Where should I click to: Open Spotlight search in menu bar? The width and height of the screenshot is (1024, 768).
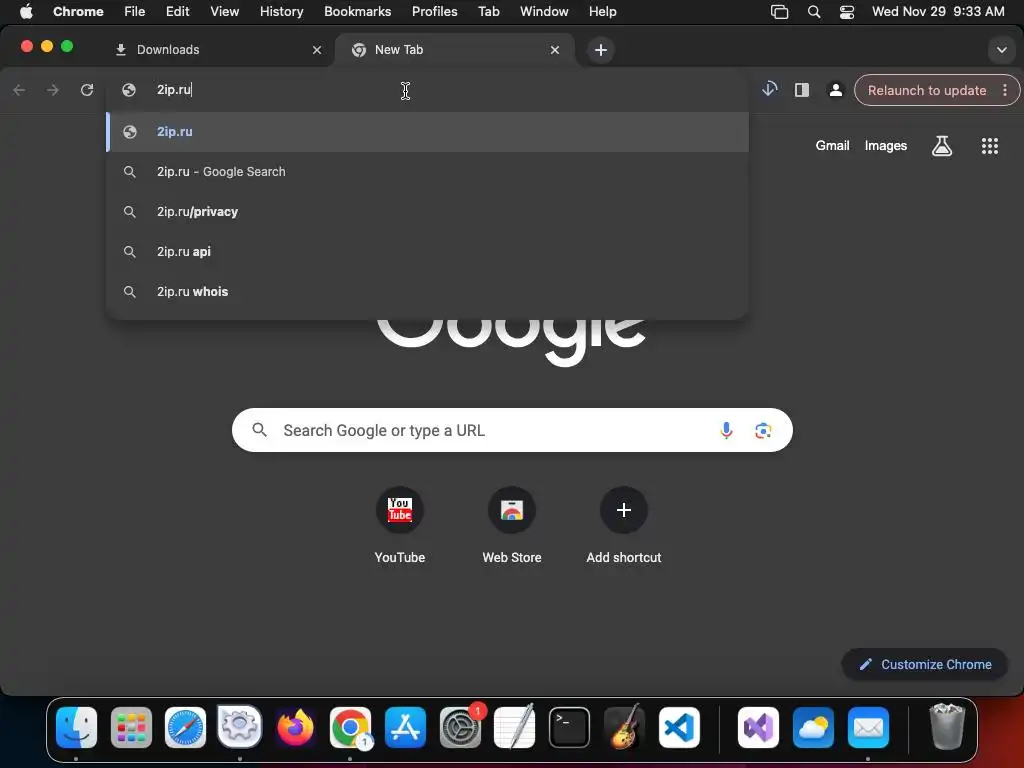[x=814, y=12]
